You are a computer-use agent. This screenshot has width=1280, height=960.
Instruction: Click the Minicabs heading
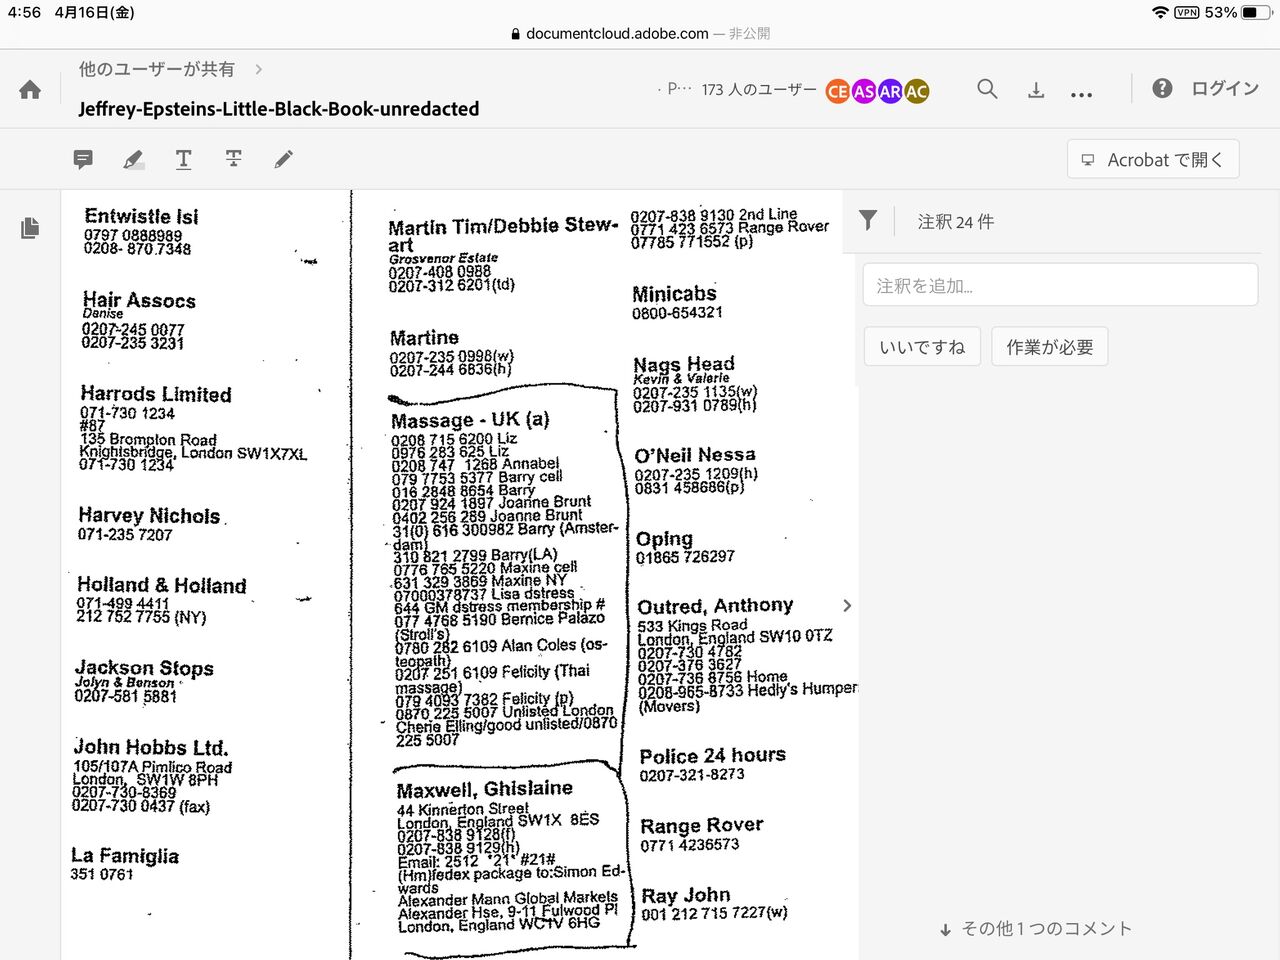pos(674,294)
